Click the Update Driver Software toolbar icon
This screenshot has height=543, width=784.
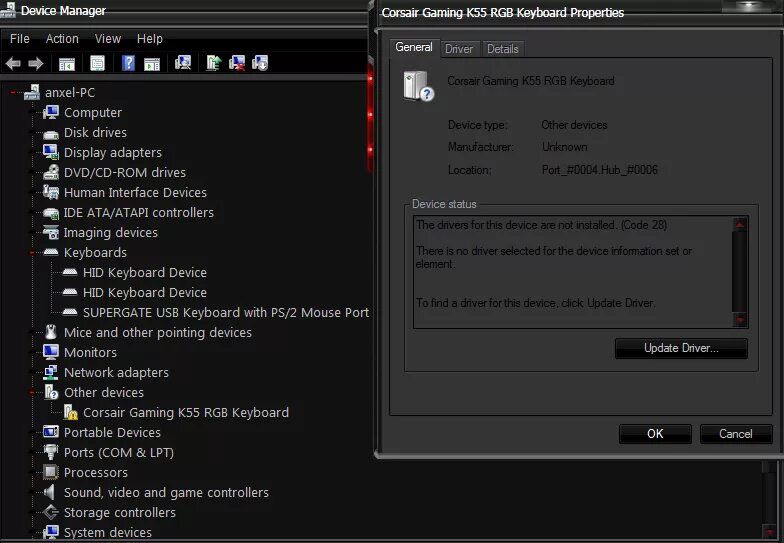click(x=214, y=63)
